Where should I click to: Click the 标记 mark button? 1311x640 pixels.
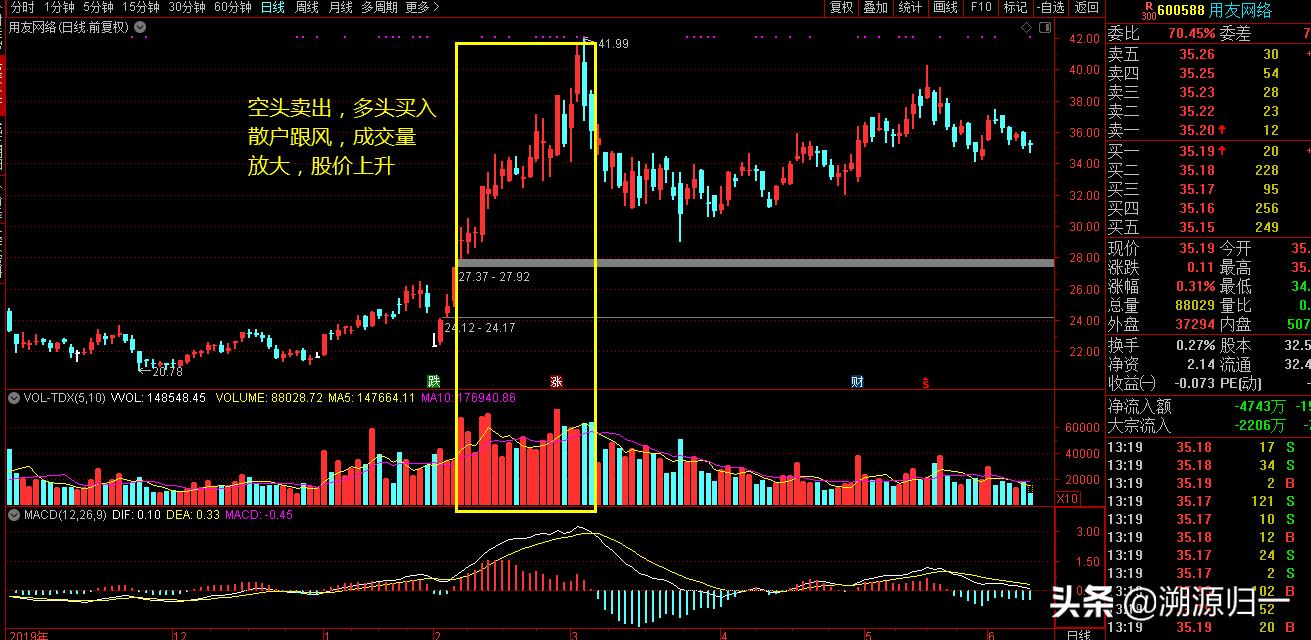(1015, 7)
